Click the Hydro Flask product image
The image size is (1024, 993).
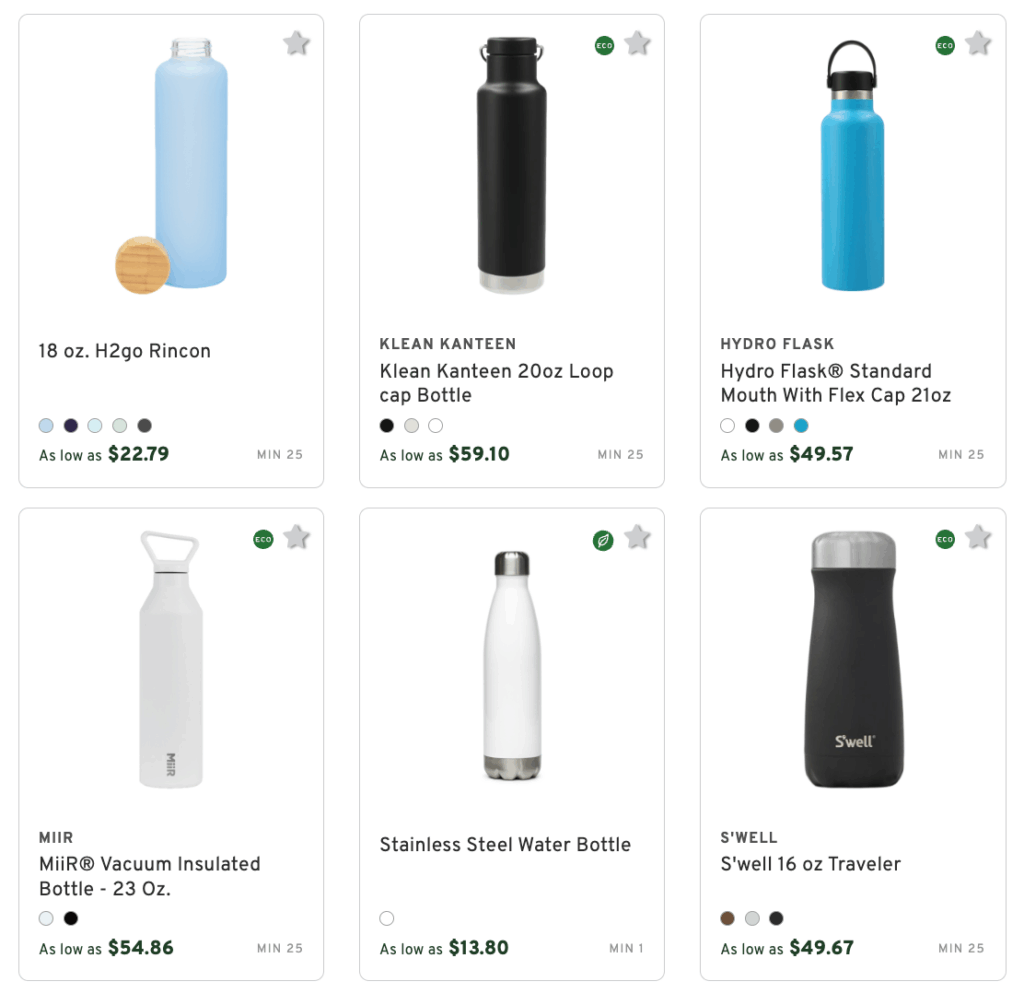(852, 170)
